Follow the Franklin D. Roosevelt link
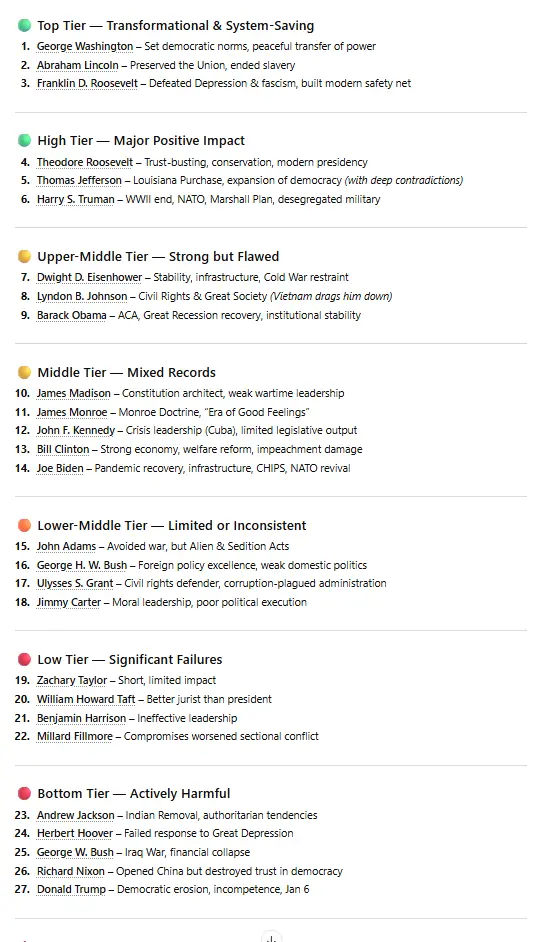 coord(87,83)
